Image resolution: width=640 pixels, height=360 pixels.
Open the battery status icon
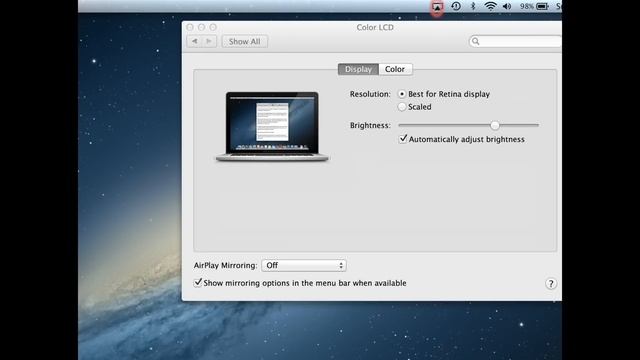542,6
